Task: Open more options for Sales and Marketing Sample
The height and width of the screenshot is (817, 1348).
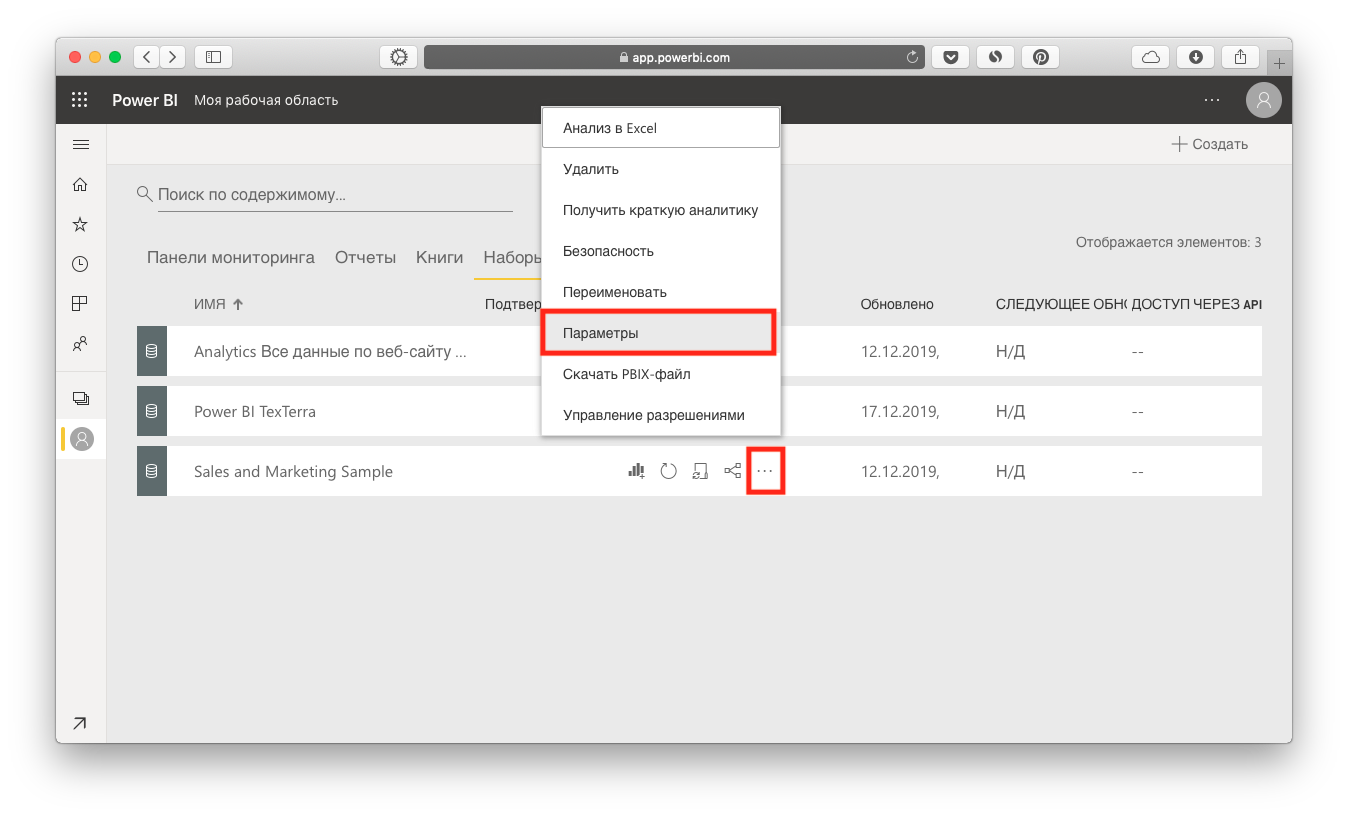Action: pos(765,471)
